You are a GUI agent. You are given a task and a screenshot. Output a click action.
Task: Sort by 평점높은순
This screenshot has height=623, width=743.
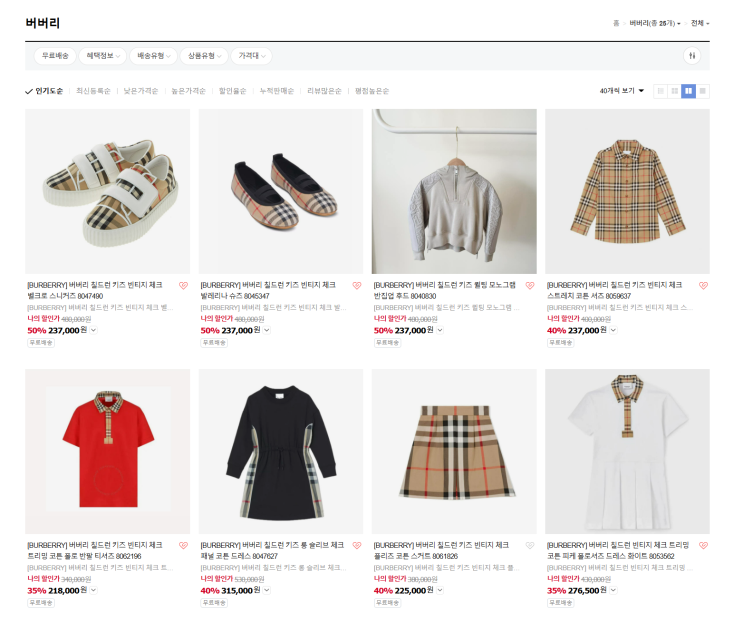tap(372, 91)
